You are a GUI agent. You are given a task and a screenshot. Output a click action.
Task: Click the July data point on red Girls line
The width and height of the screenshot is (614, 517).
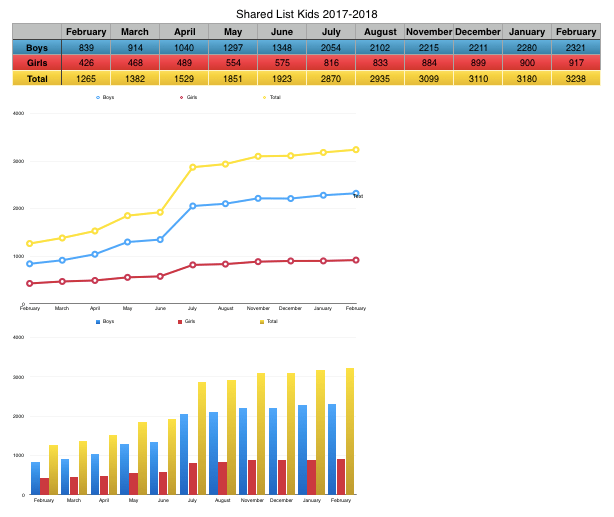pyautogui.click(x=193, y=265)
